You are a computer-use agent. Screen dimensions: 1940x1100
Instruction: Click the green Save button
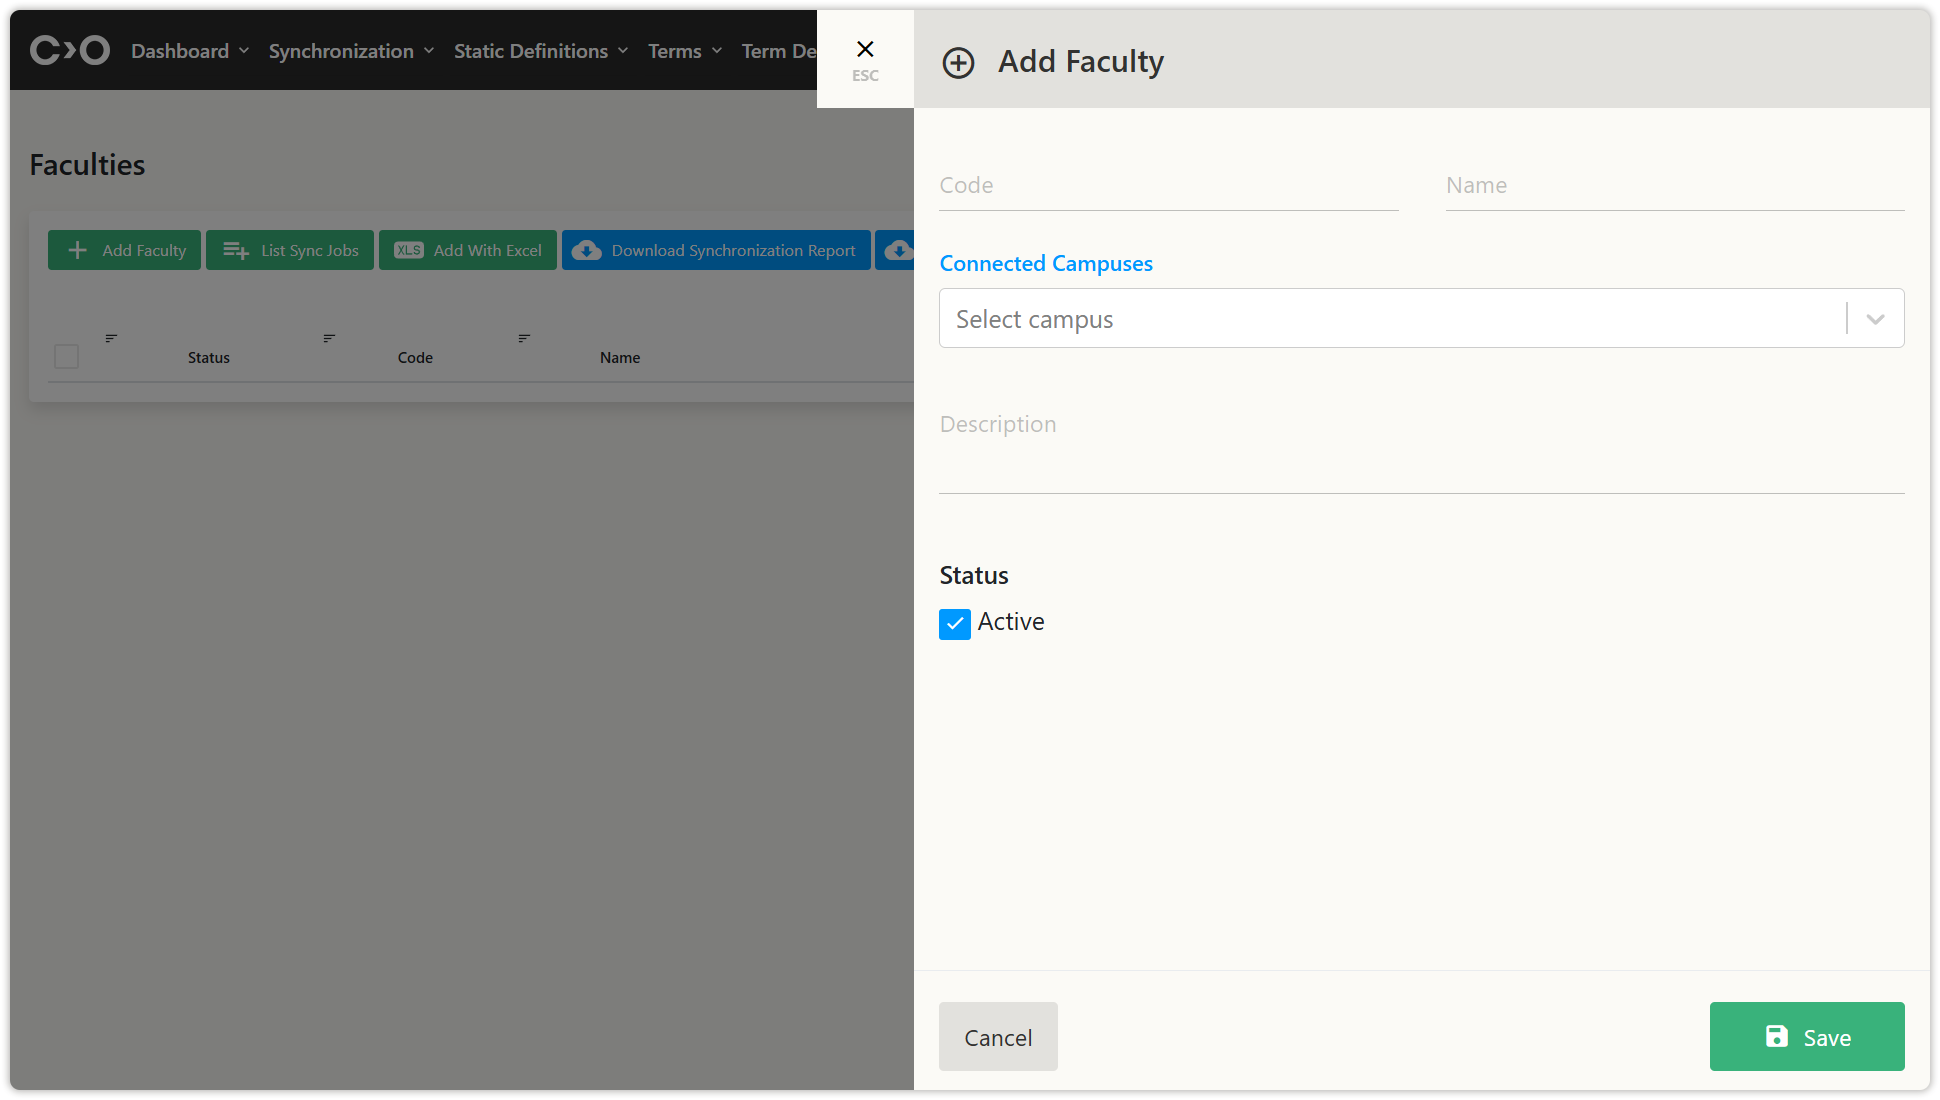[1806, 1037]
